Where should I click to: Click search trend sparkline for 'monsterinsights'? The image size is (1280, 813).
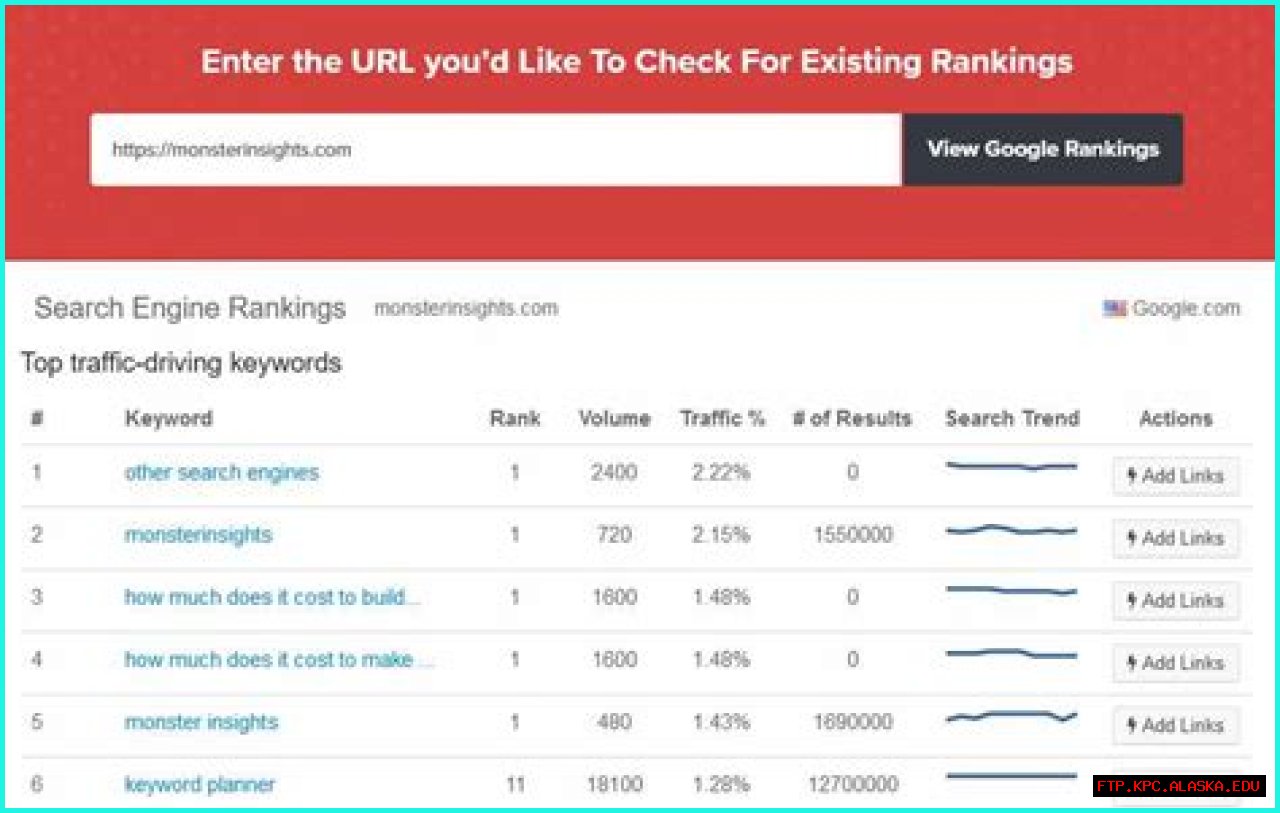[x=1011, y=530]
